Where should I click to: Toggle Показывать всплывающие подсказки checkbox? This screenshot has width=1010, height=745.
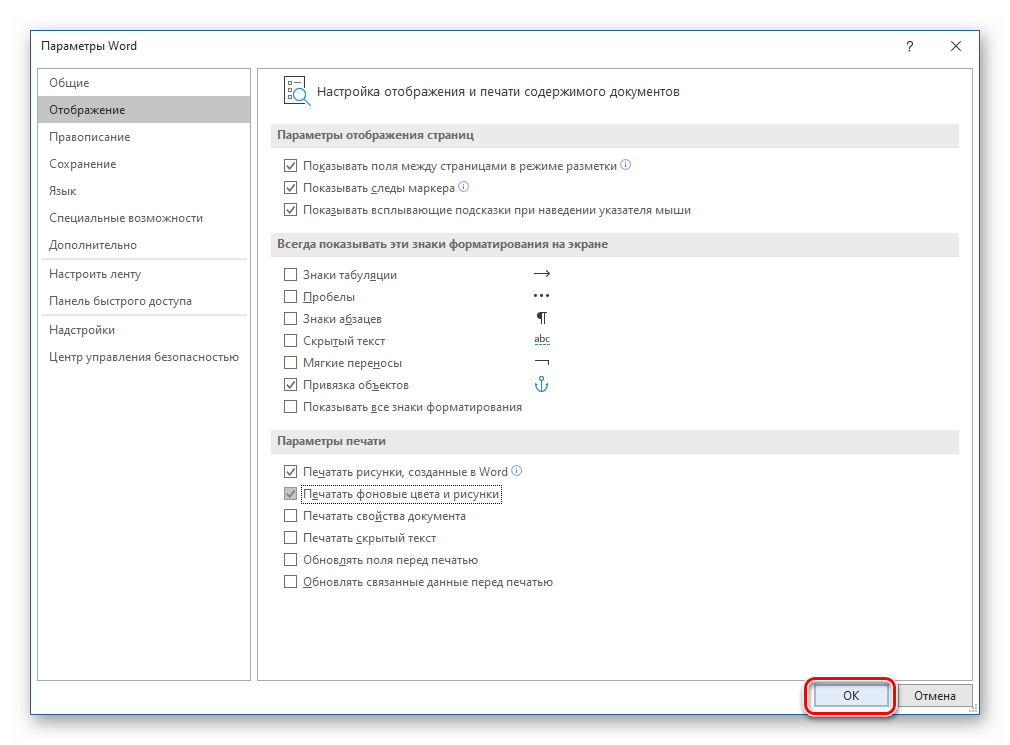pyautogui.click(x=291, y=210)
